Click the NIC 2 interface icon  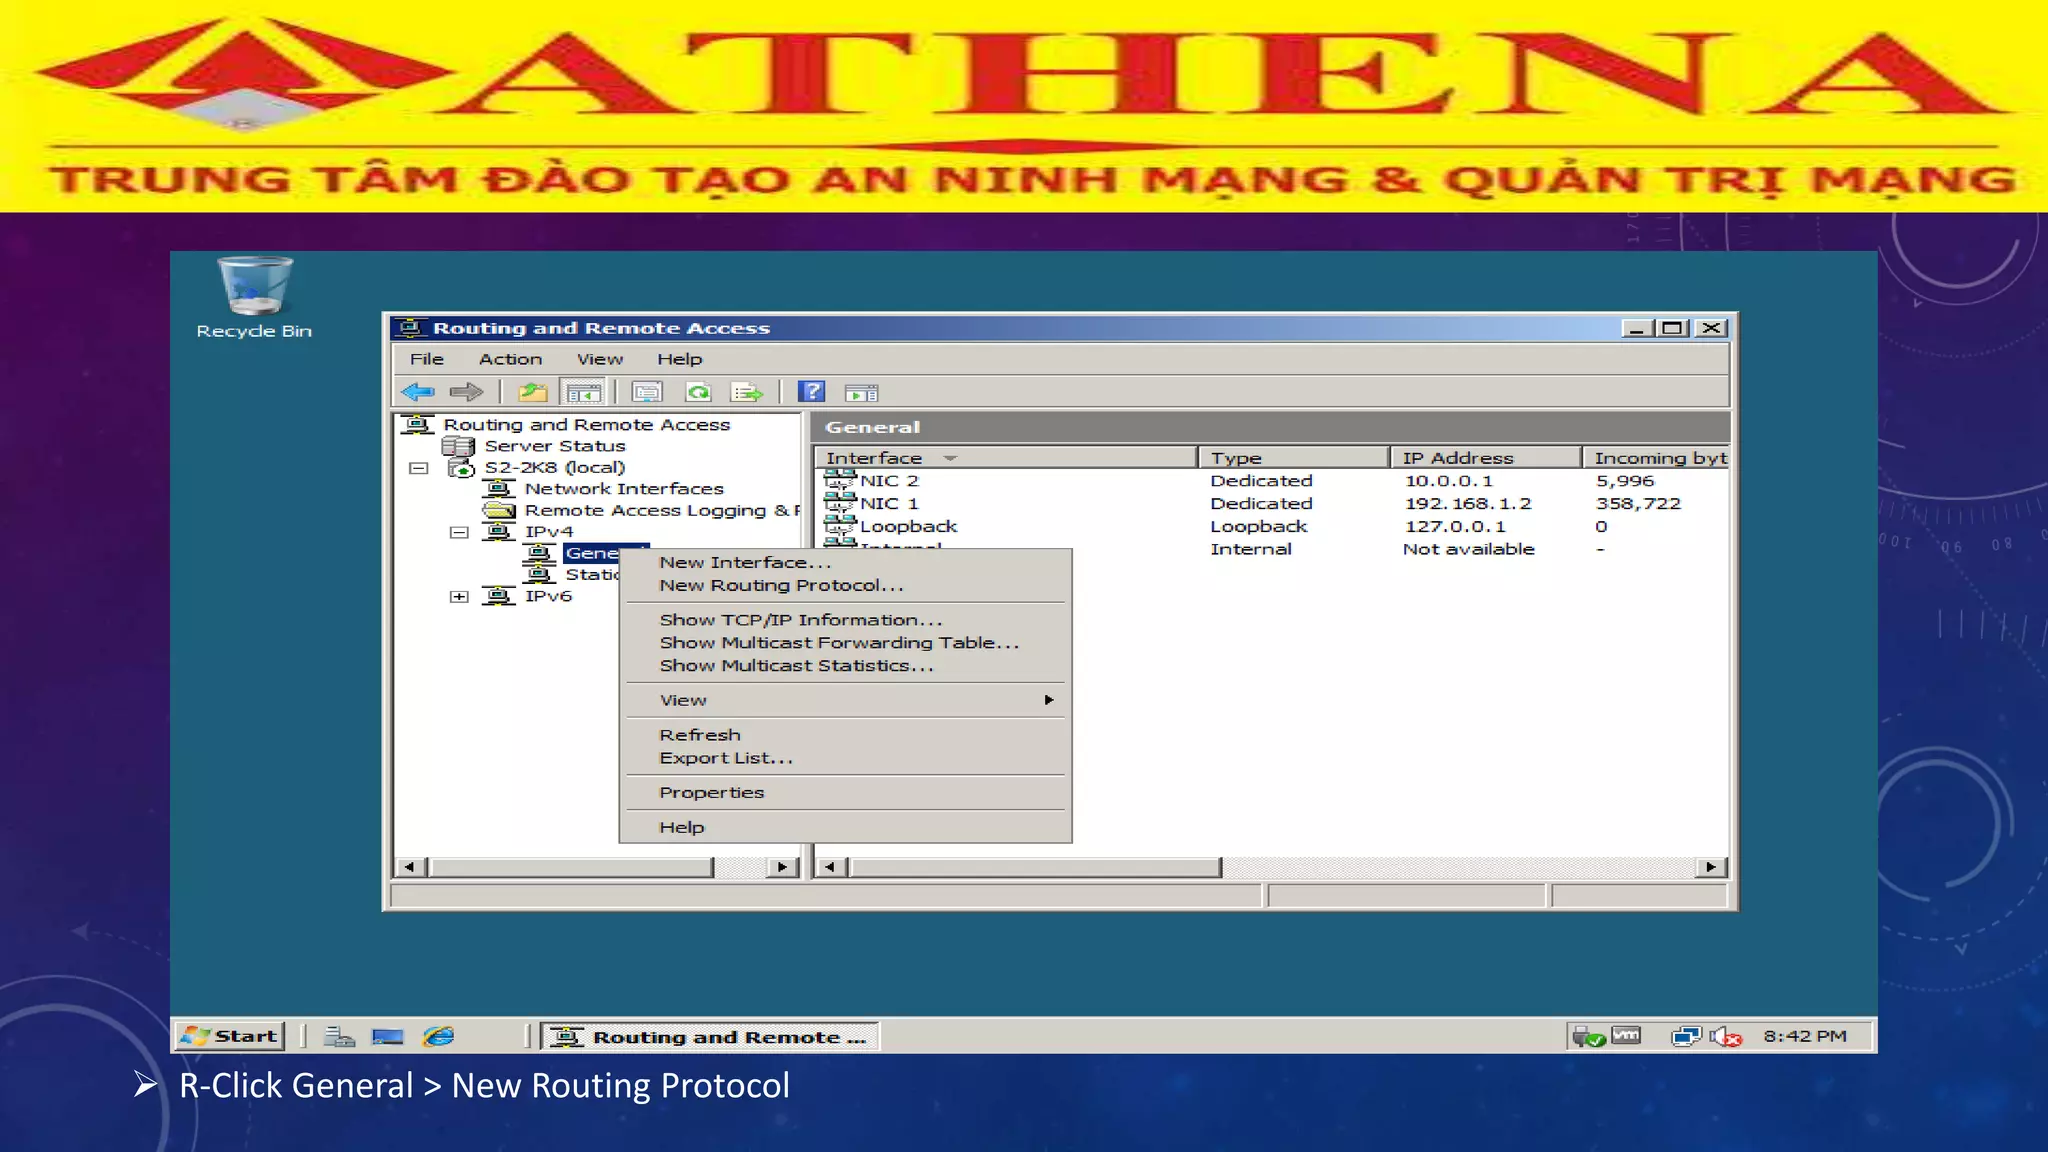(x=840, y=480)
